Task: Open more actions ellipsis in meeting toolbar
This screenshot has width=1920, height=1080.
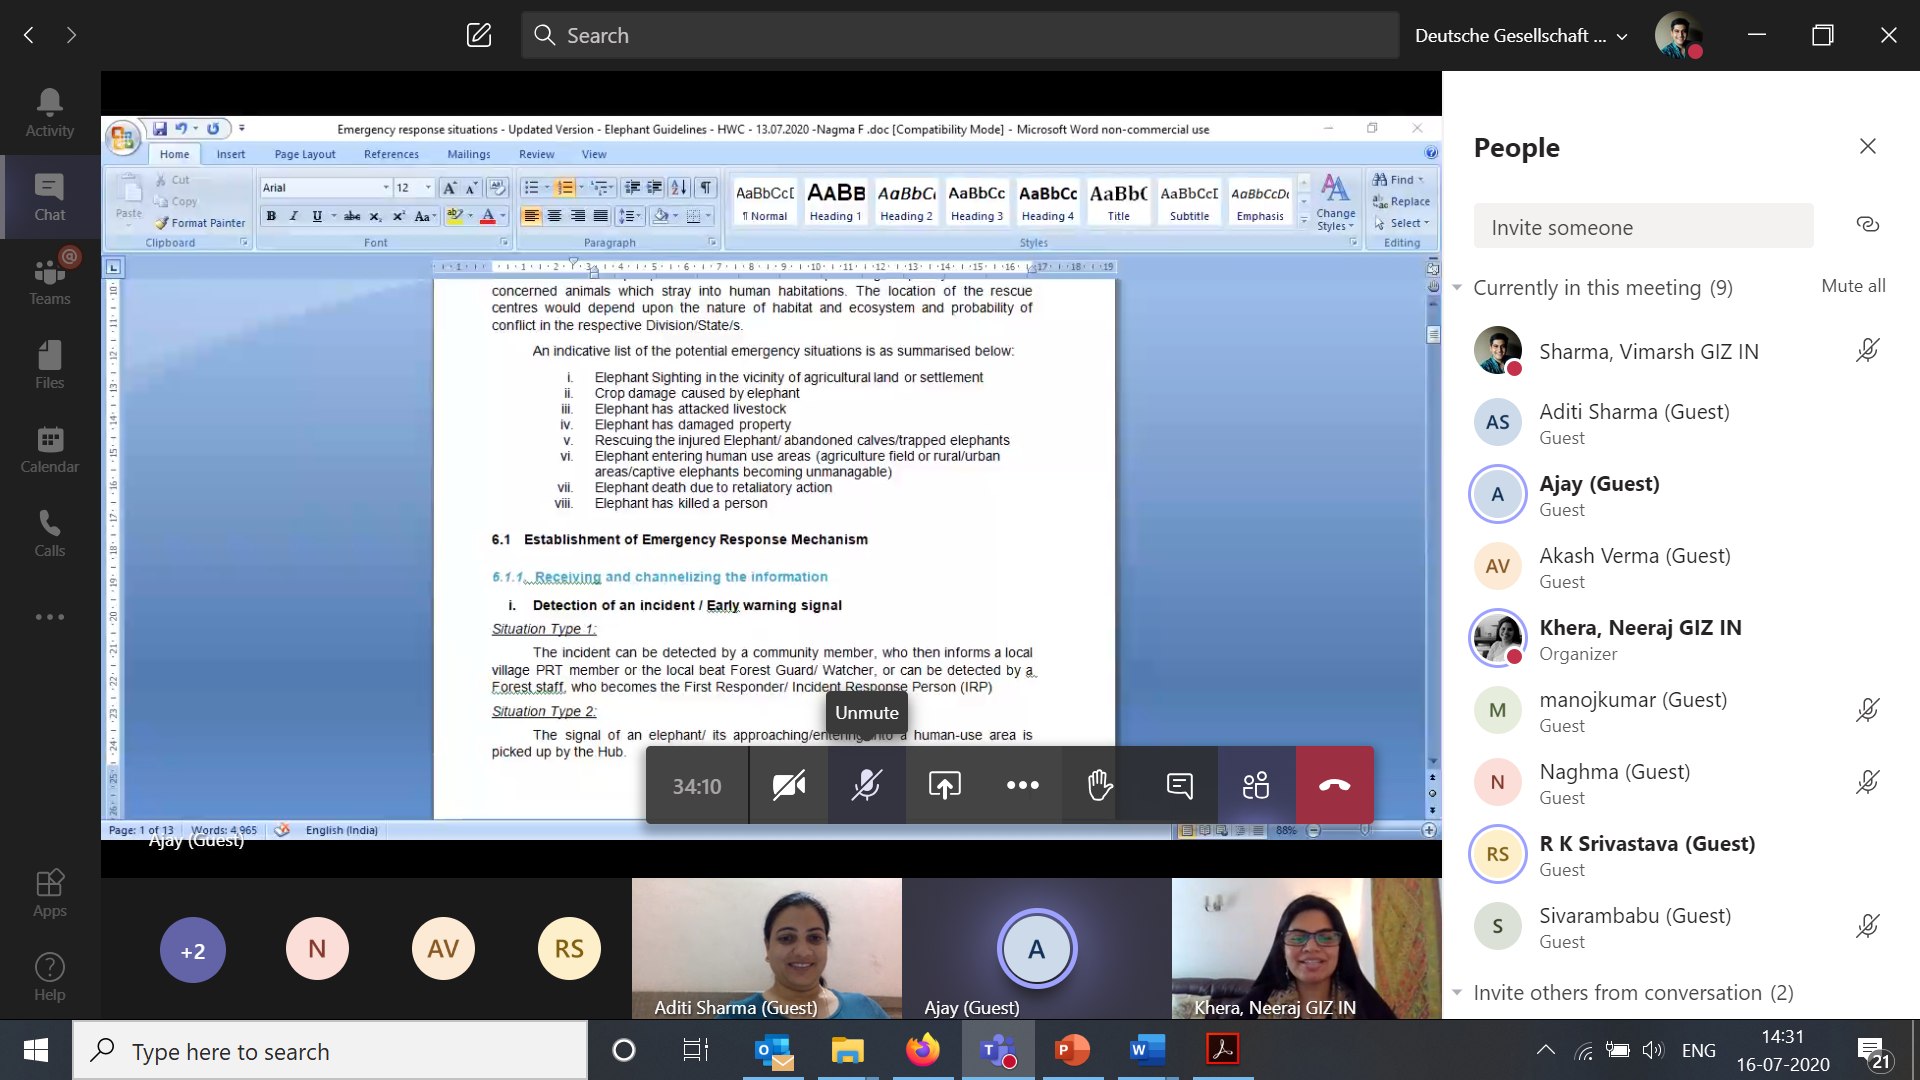Action: 1022,786
